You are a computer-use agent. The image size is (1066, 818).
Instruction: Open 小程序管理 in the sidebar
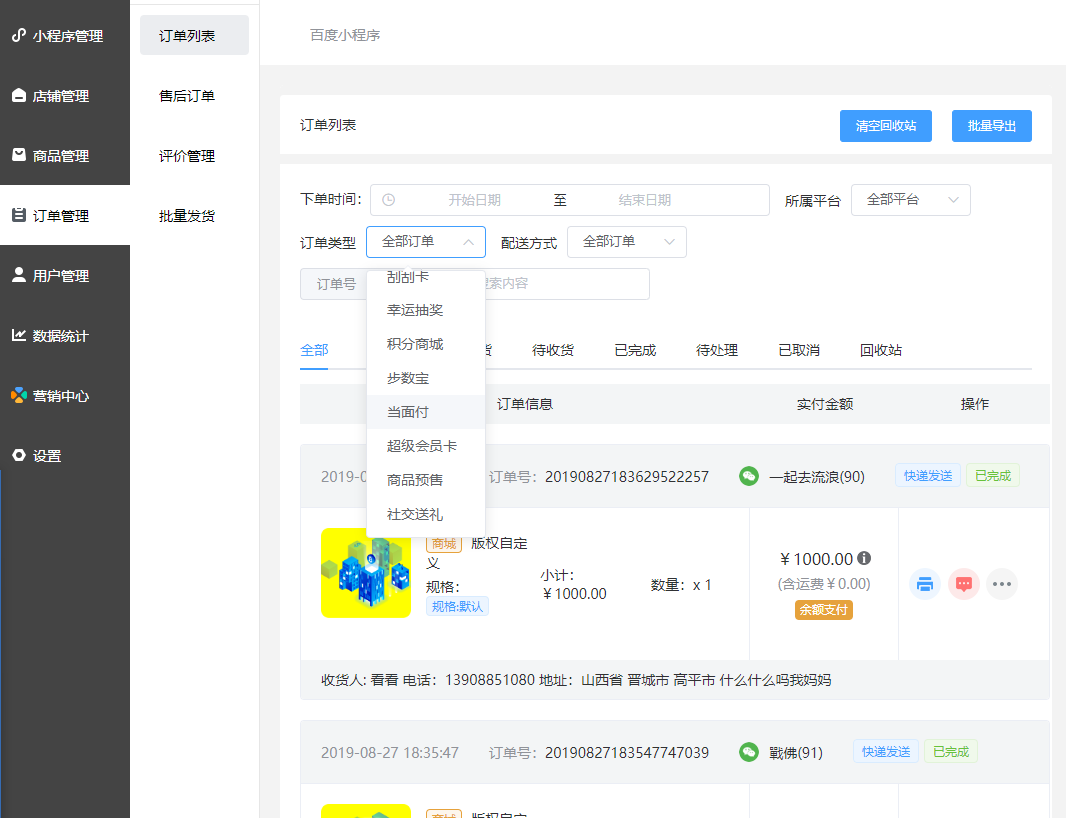pyautogui.click(x=64, y=36)
